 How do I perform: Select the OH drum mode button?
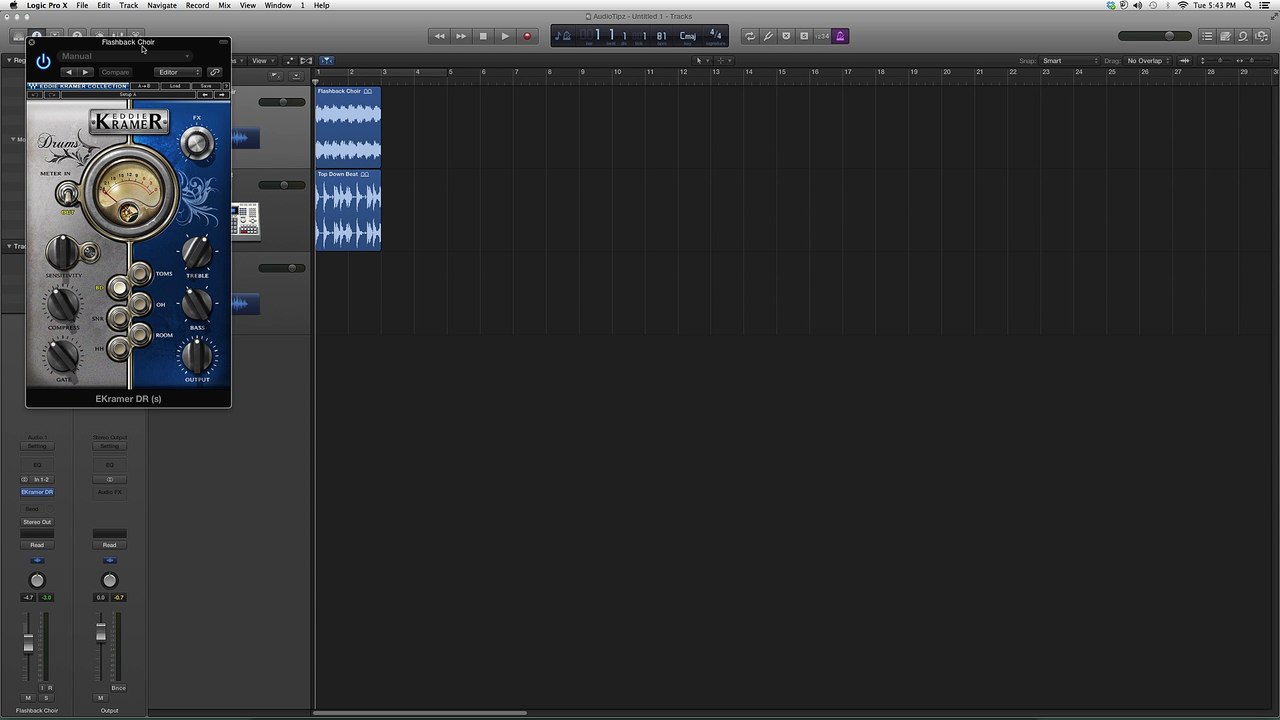coord(140,304)
